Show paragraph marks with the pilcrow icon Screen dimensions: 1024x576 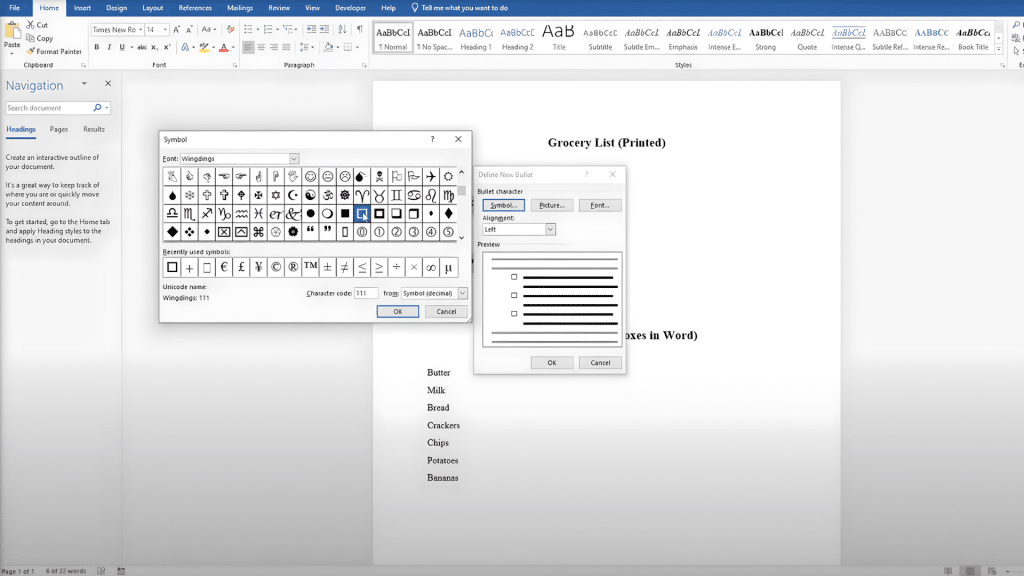click(x=360, y=29)
